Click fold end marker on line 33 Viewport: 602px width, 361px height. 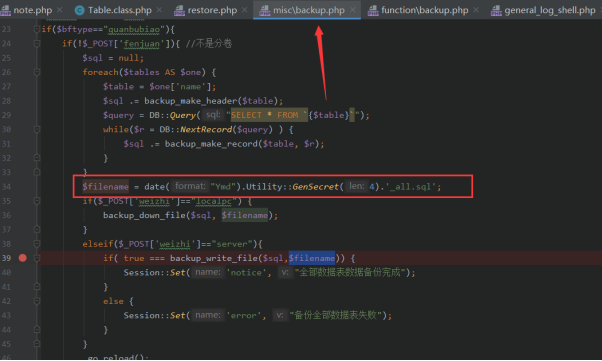point(37,172)
